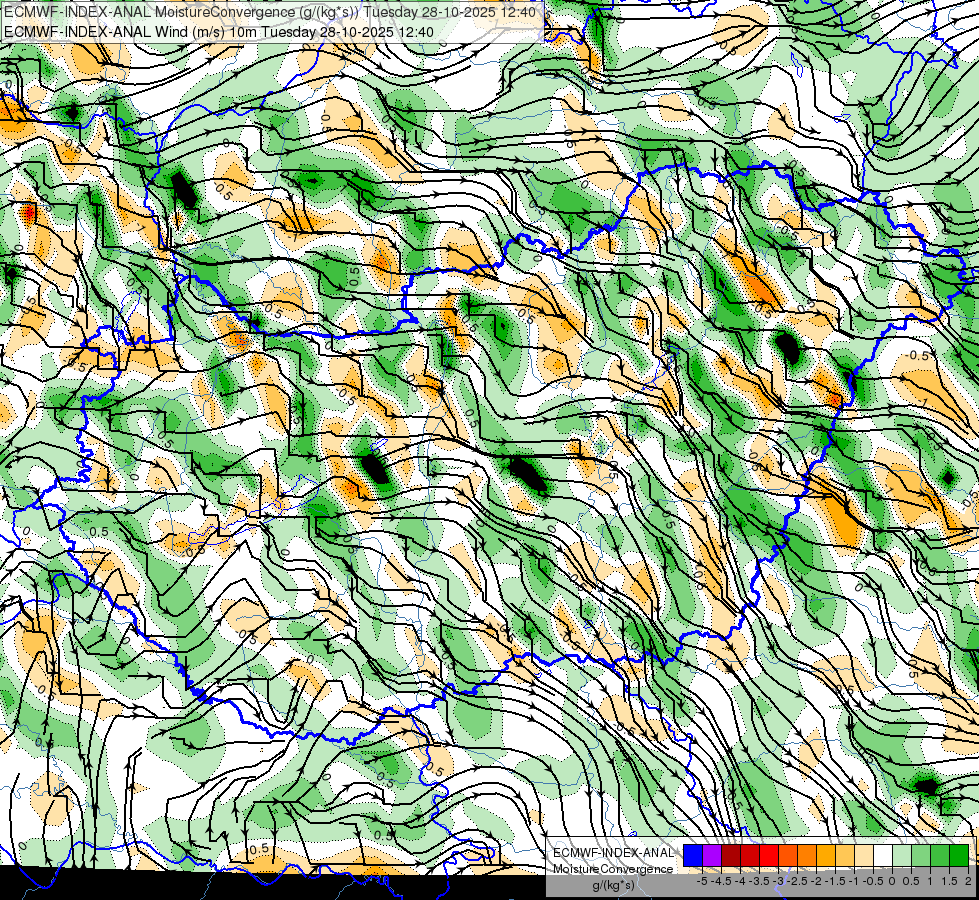This screenshot has height=900, width=979.
Task: Click the blue swatch in the legend
Action: pos(693,855)
